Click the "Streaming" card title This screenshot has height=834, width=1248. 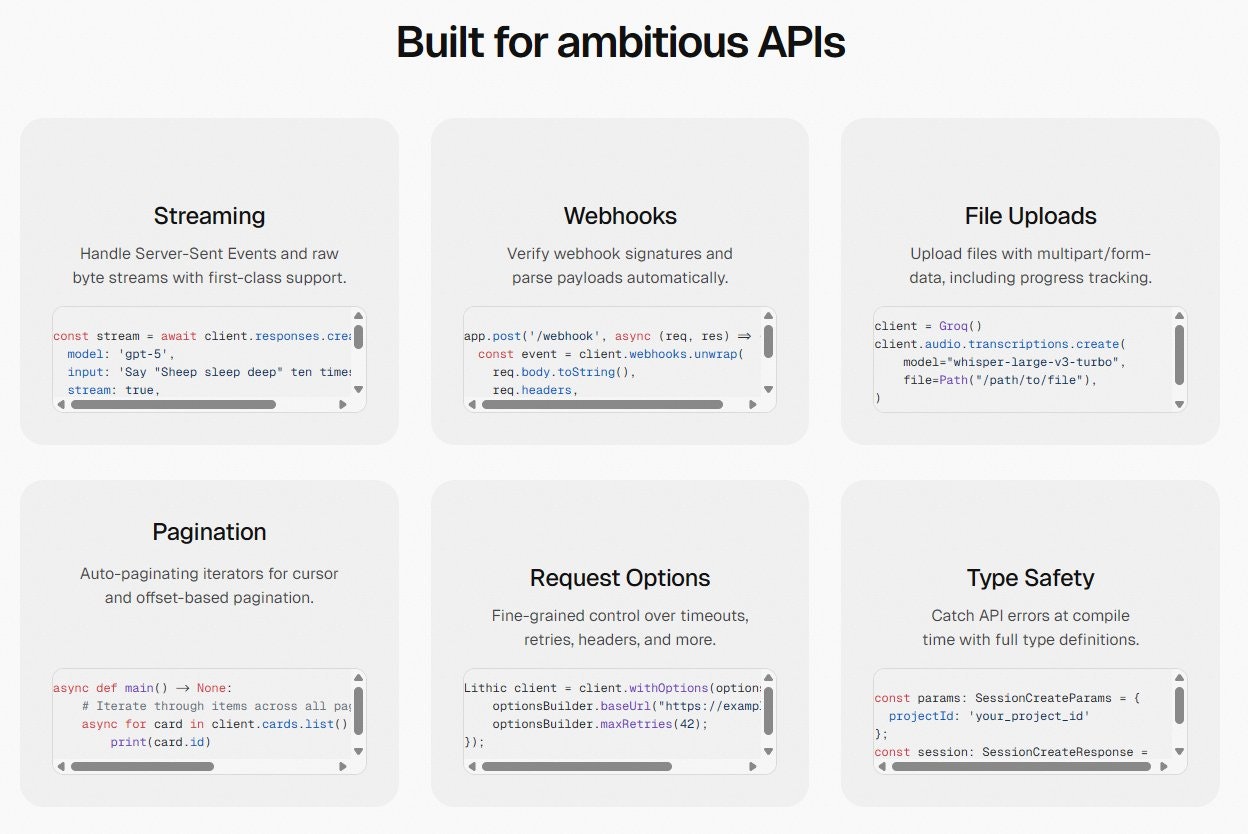point(209,216)
